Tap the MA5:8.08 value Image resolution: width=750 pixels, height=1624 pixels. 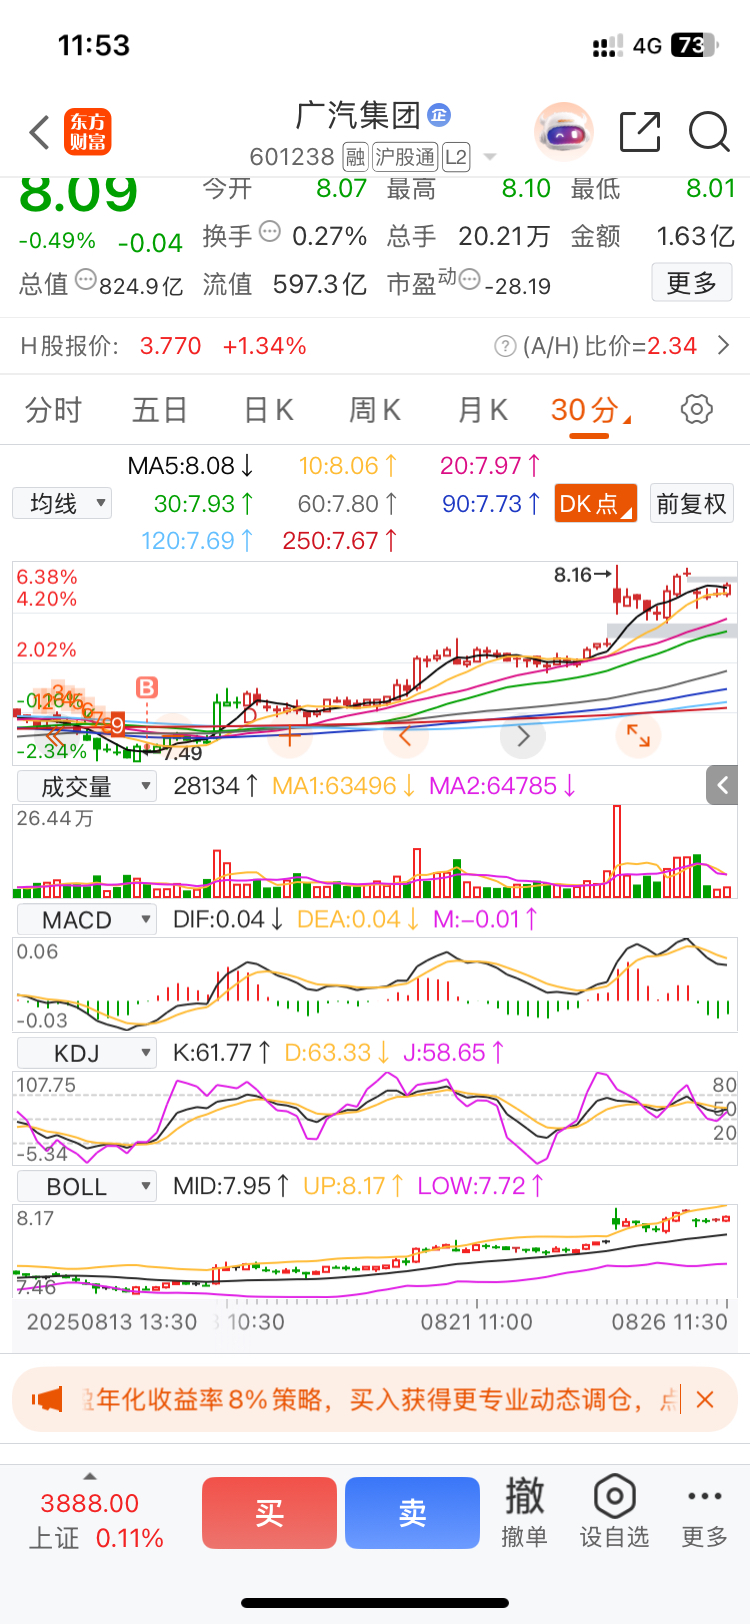click(x=191, y=466)
